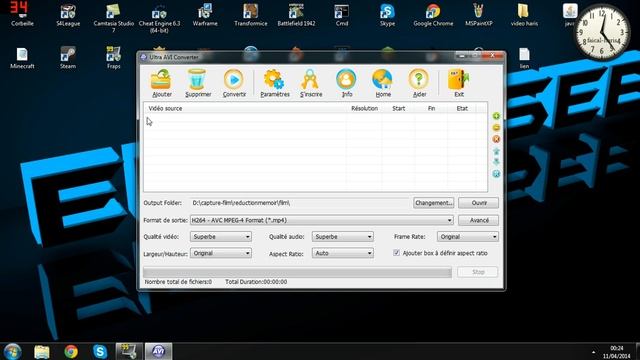Open Google Chrome desktop shortcut
640x360 pixels.
click(x=433, y=14)
